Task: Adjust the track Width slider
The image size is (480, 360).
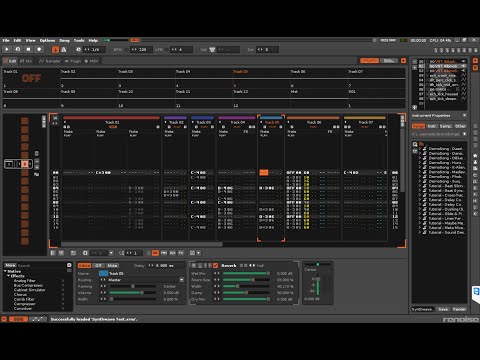Action: pos(133,299)
